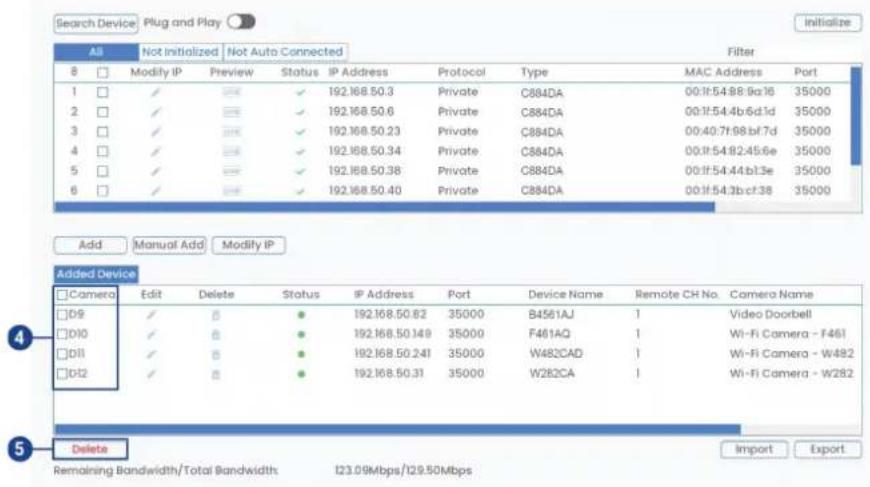This screenshot has height=487, width=870.
Task: Click the Export button
Action: click(828, 449)
